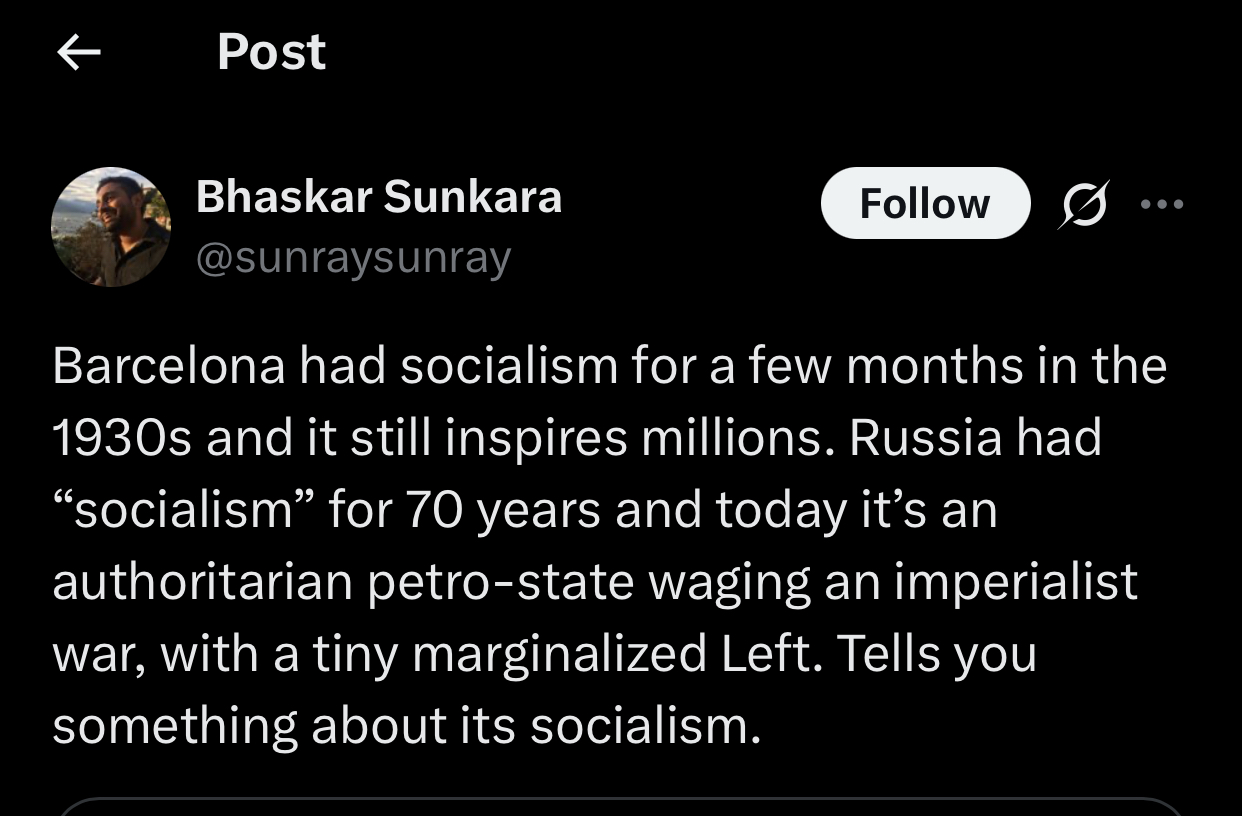1242x816 pixels.
Task: Tap the back arrow icon
Action: coord(79,53)
